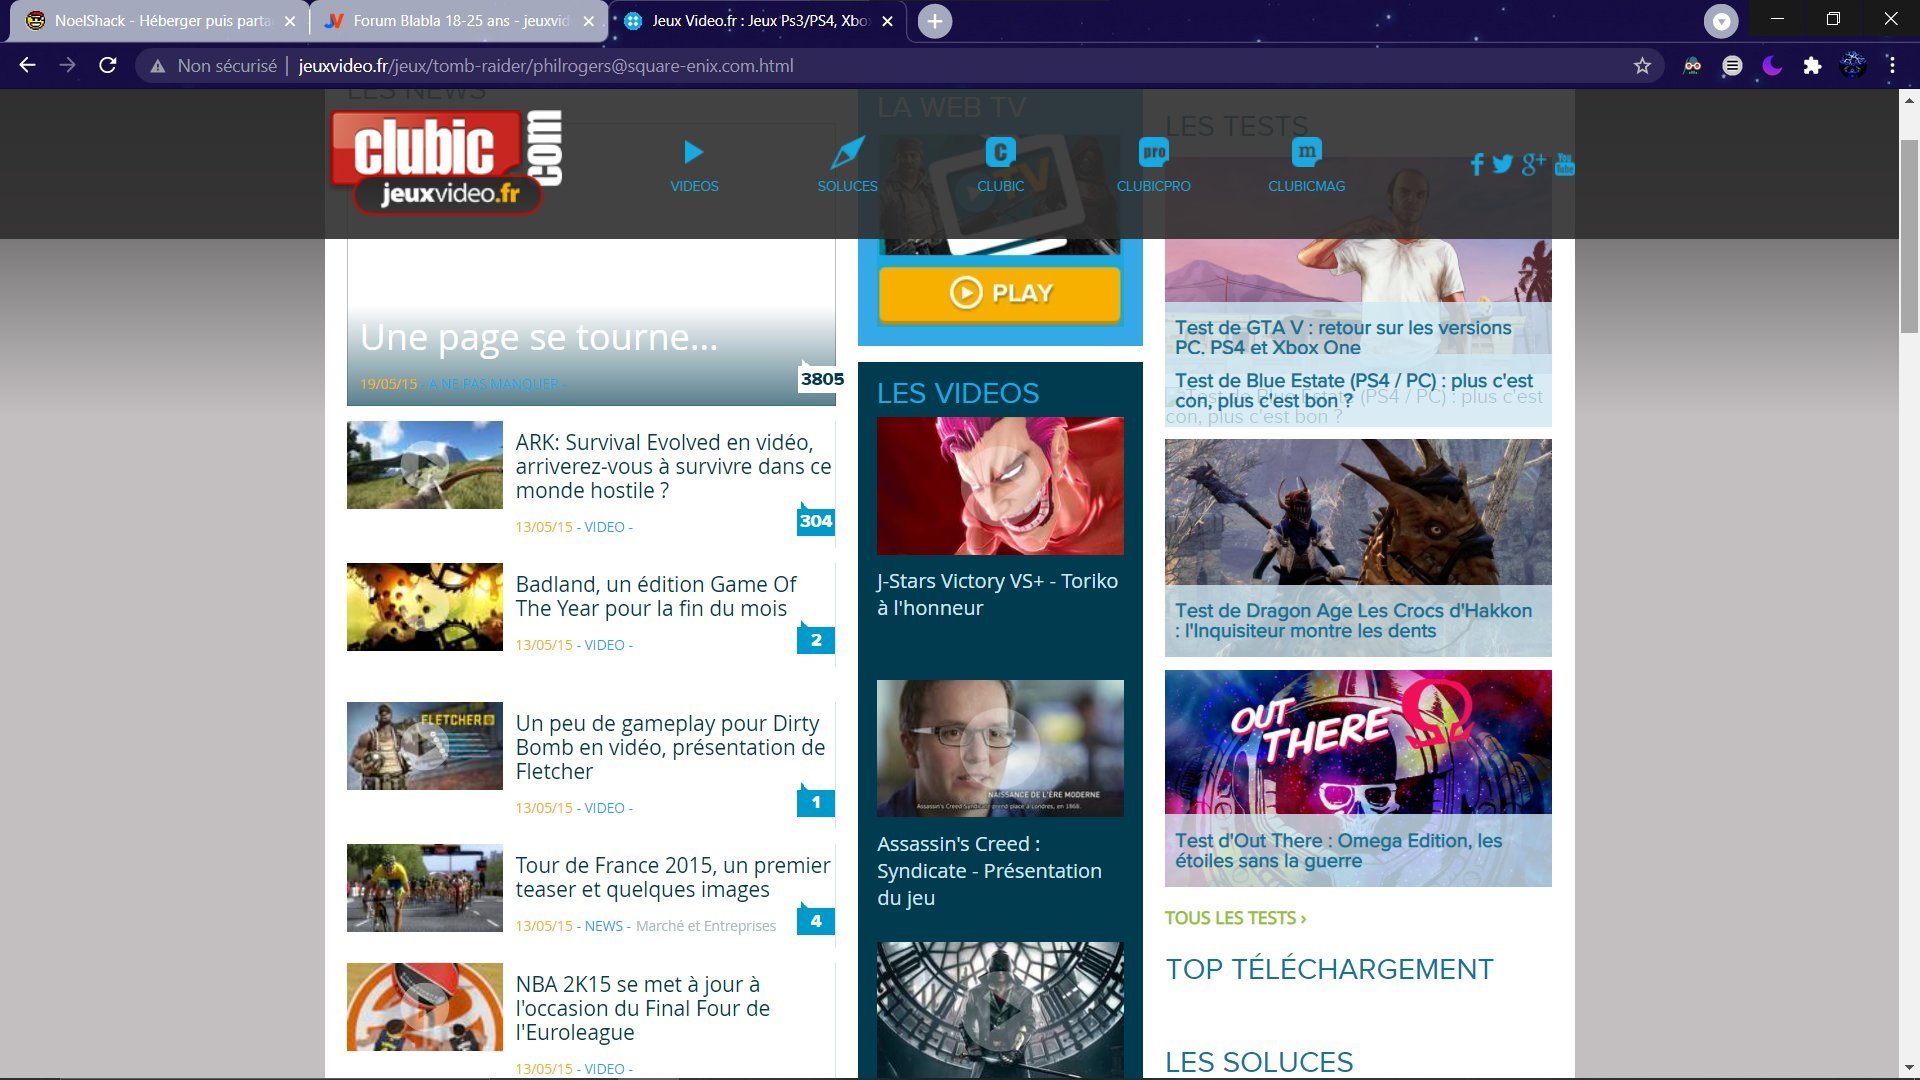Open Test de Dragon Age Crocs d'Hakkon
The width and height of the screenshot is (1920, 1080).
click(1353, 620)
